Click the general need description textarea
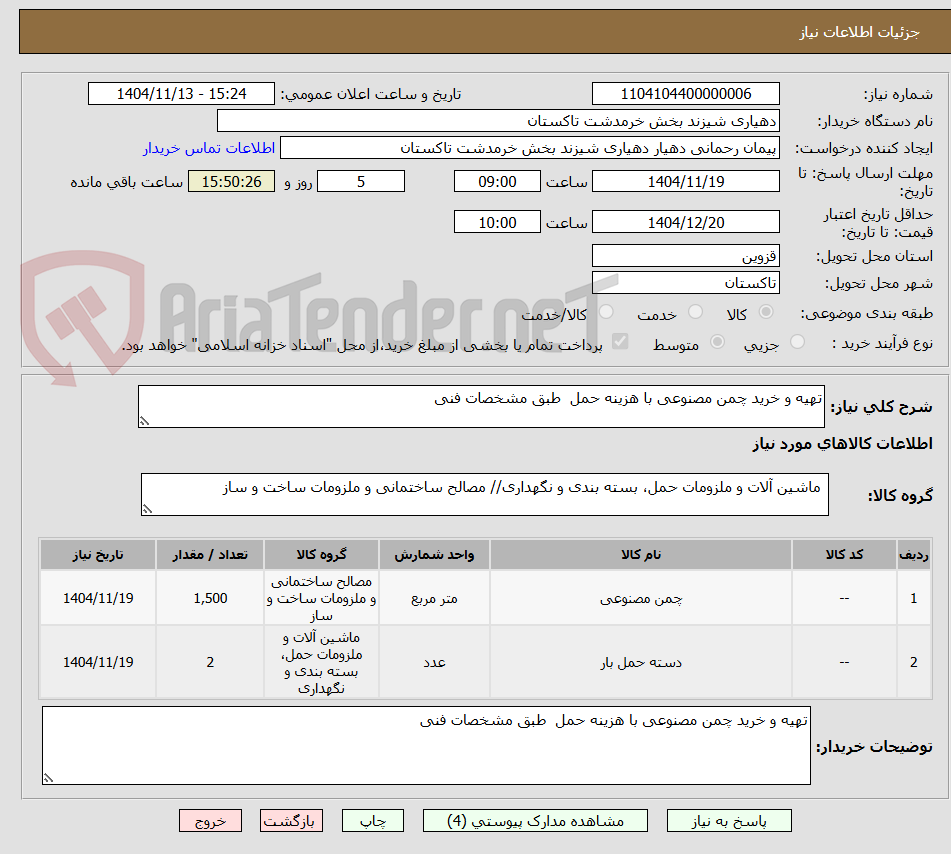 pos(481,406)
